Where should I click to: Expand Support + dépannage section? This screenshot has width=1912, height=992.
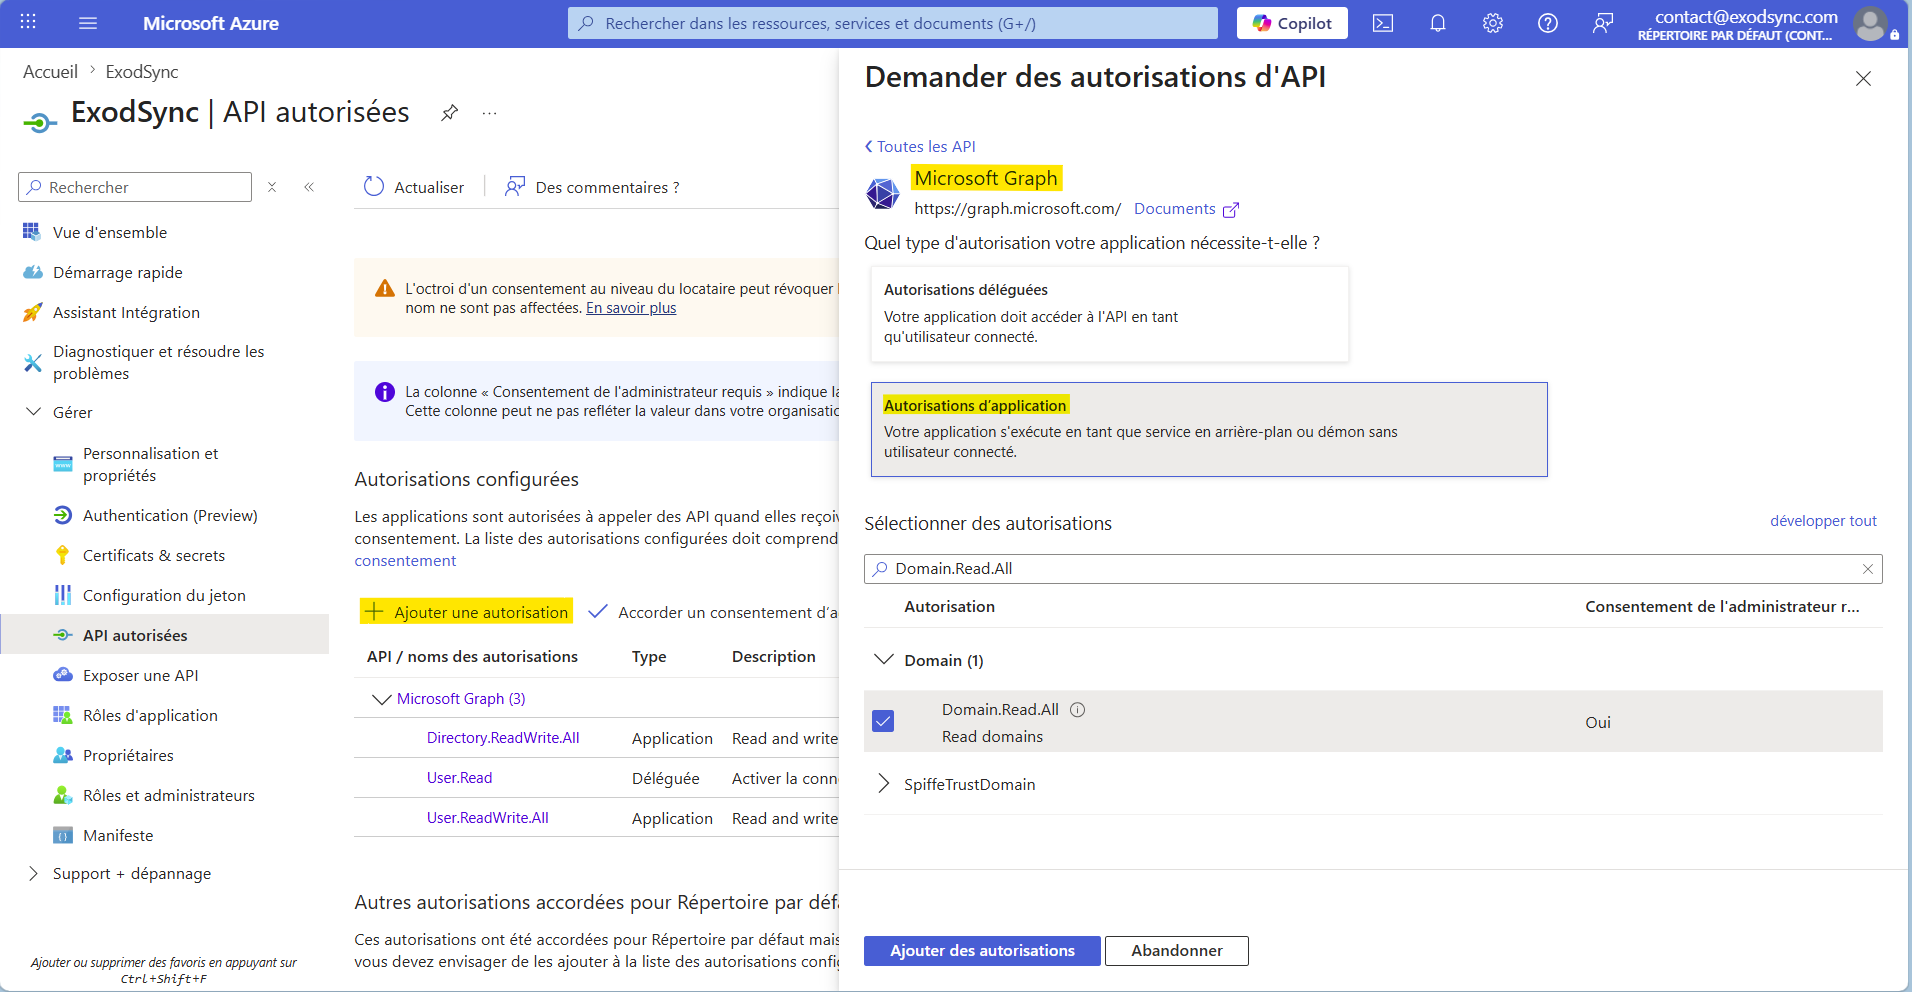tap(33, 873)
